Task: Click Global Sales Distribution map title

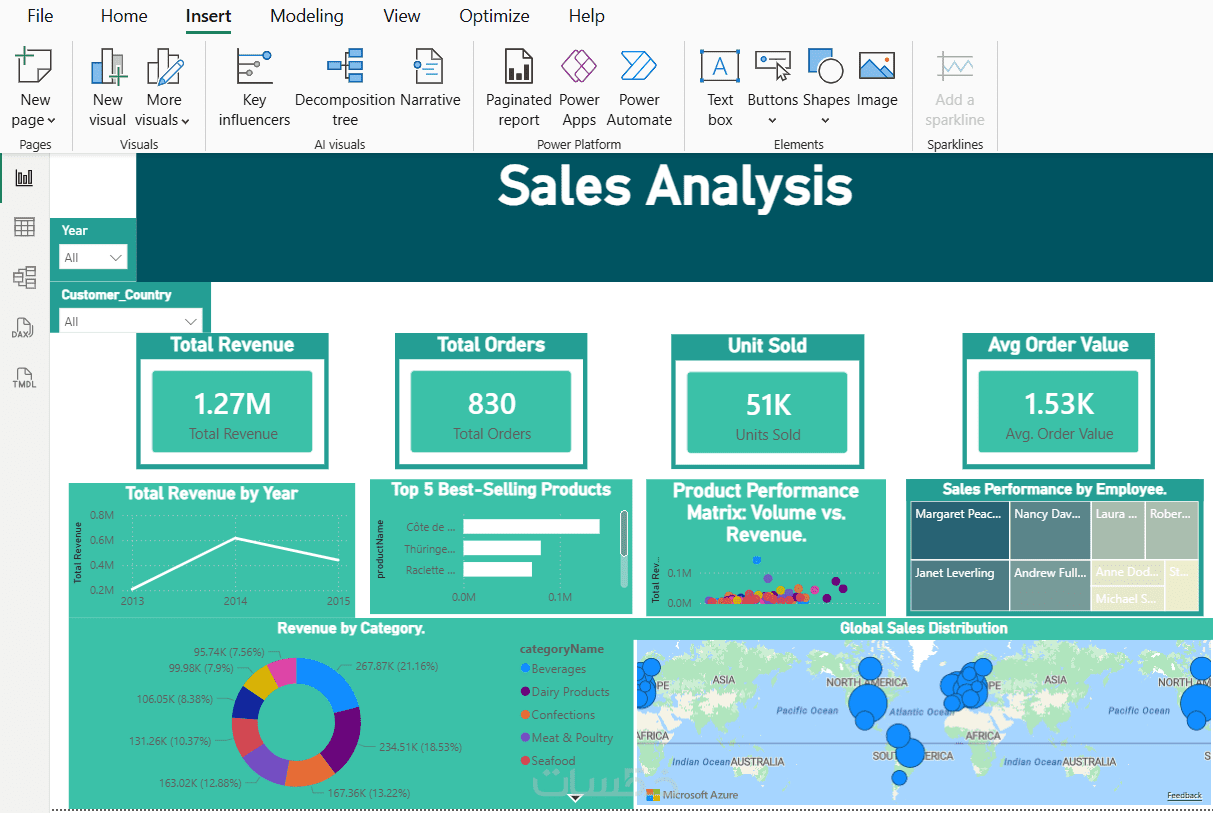Action: coord(923,628)
